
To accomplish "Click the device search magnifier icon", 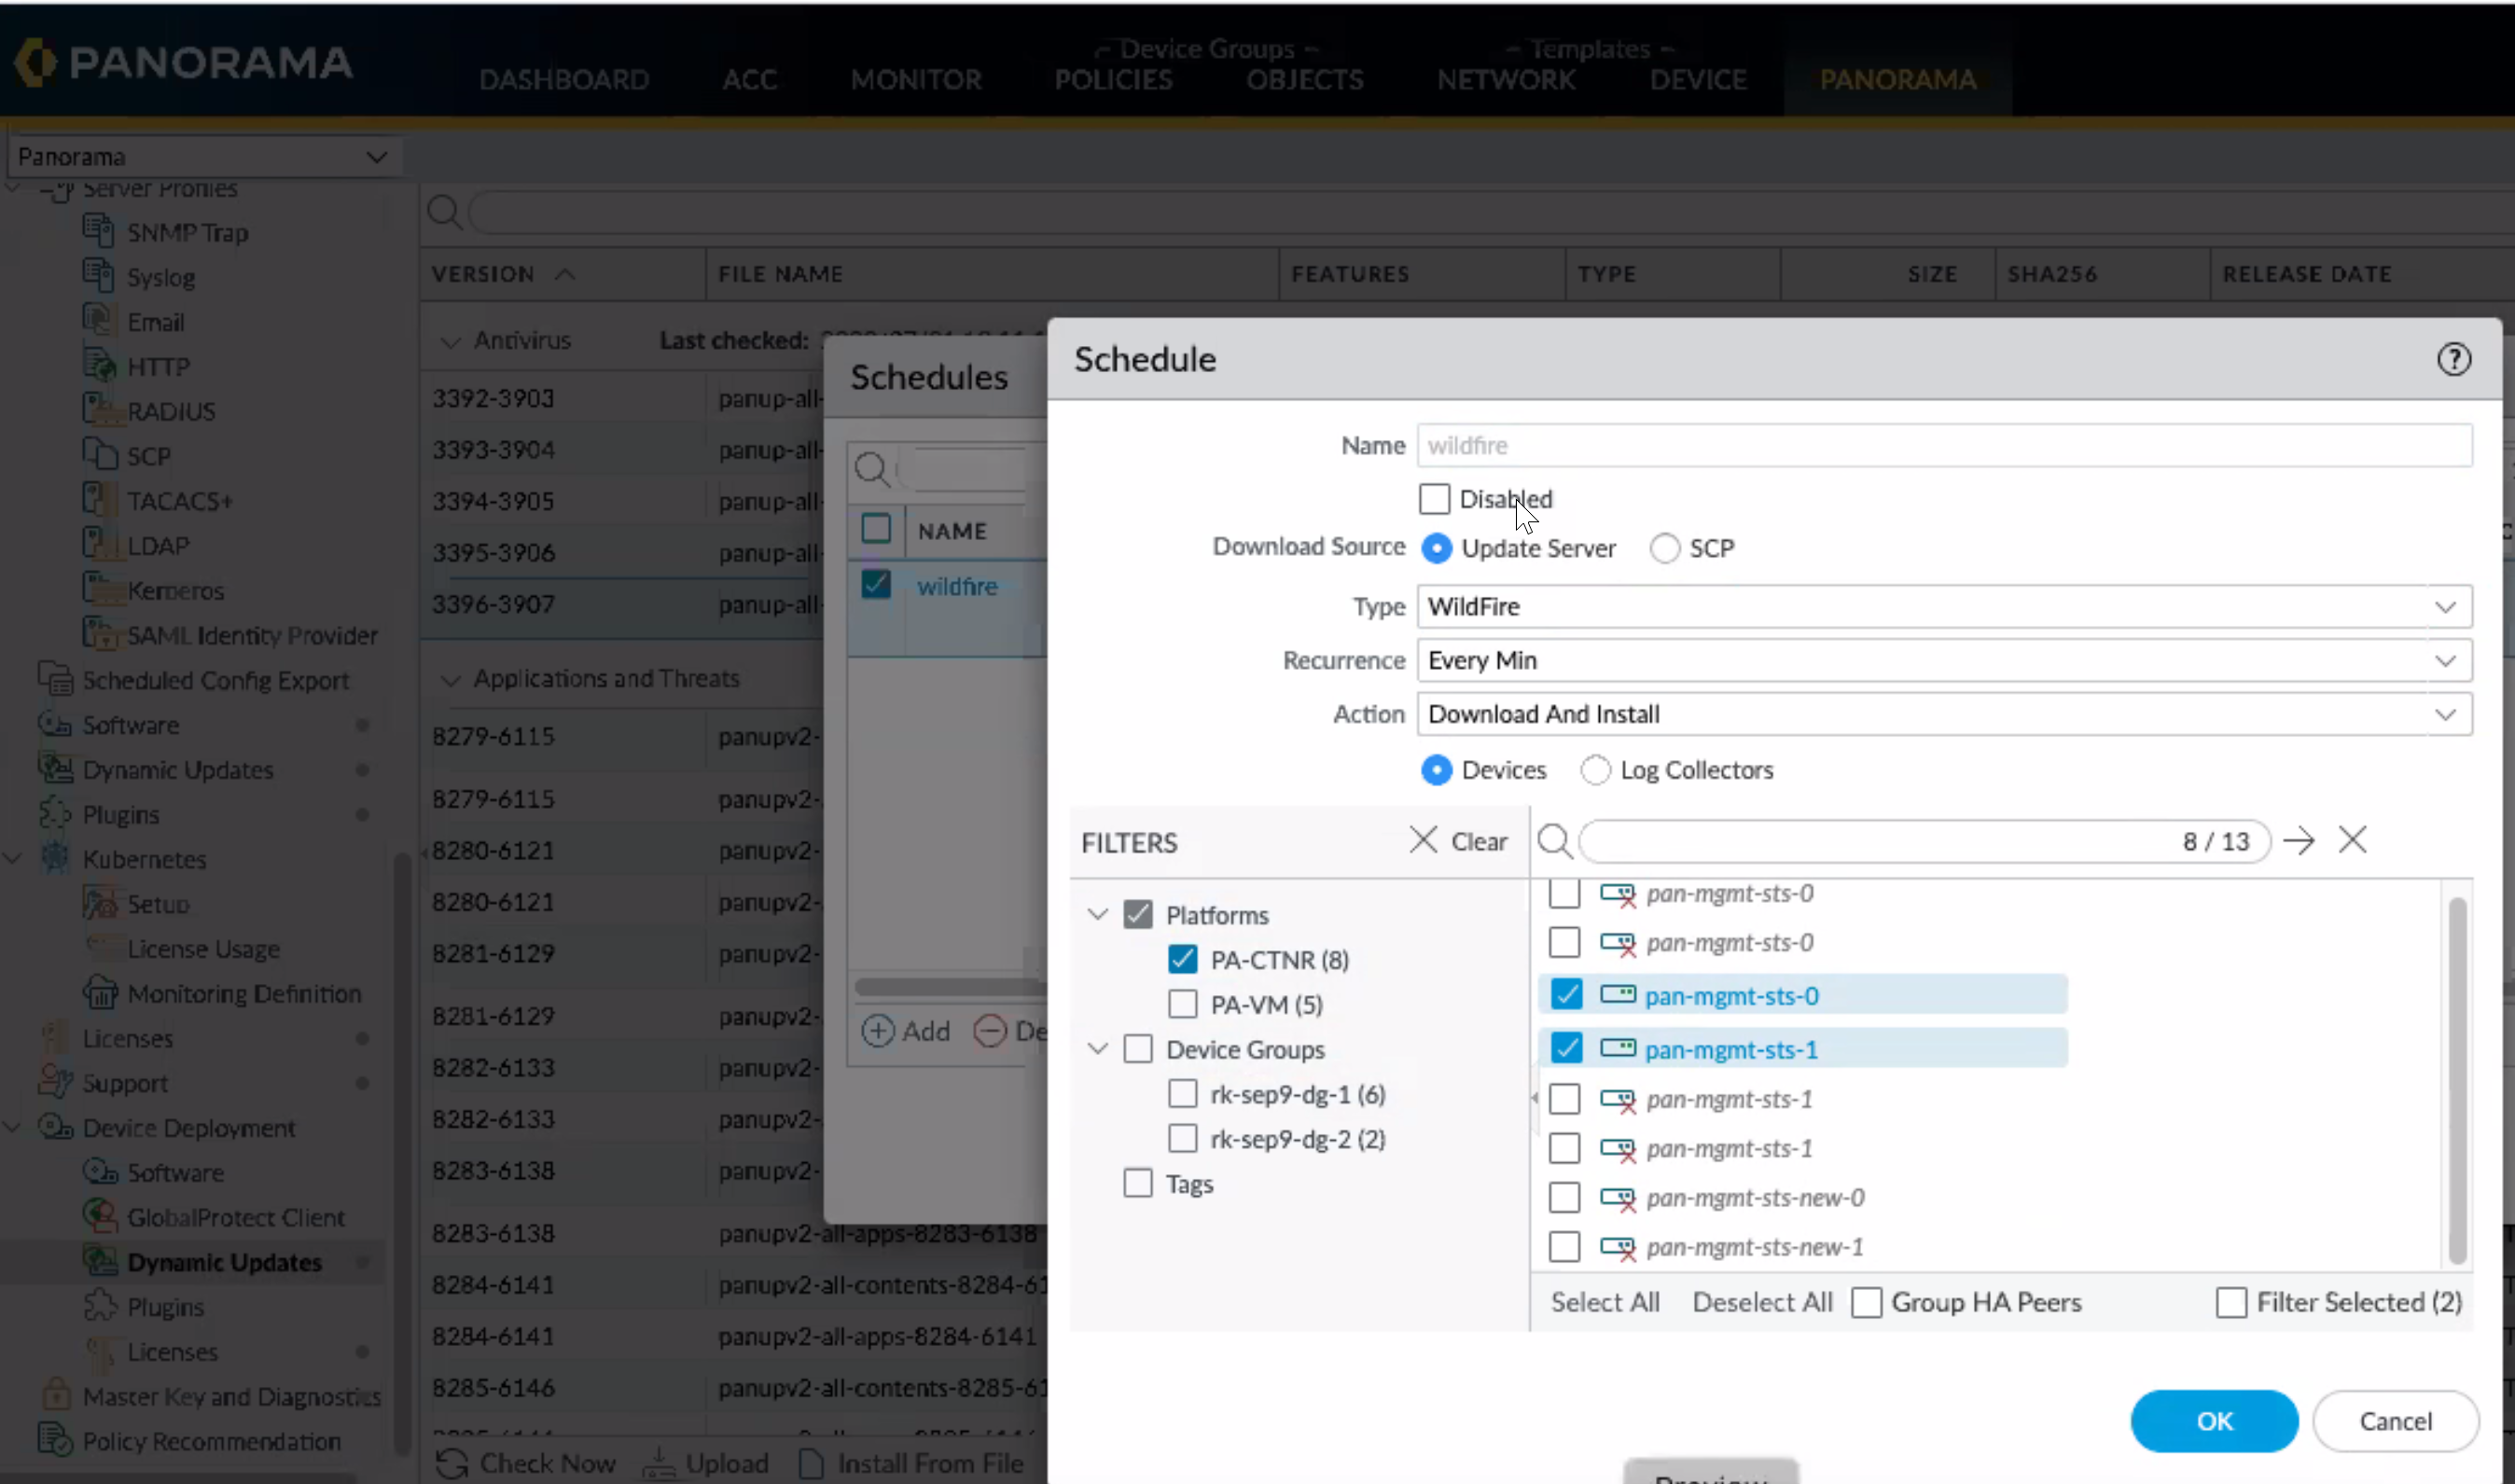I will 1553,841.
